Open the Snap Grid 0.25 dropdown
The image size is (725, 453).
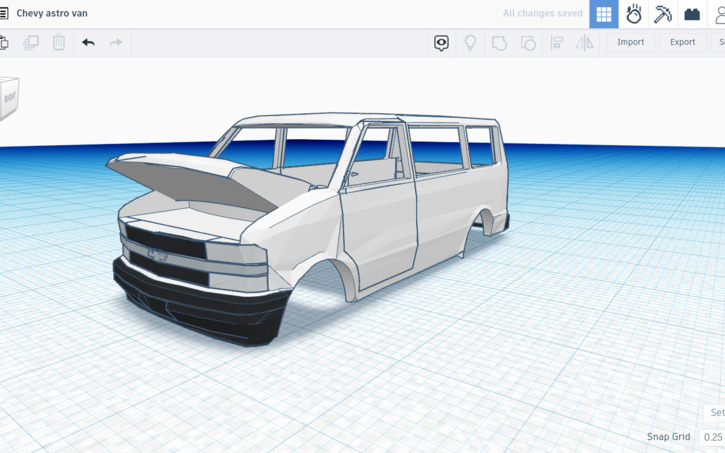tap(713, 437)
